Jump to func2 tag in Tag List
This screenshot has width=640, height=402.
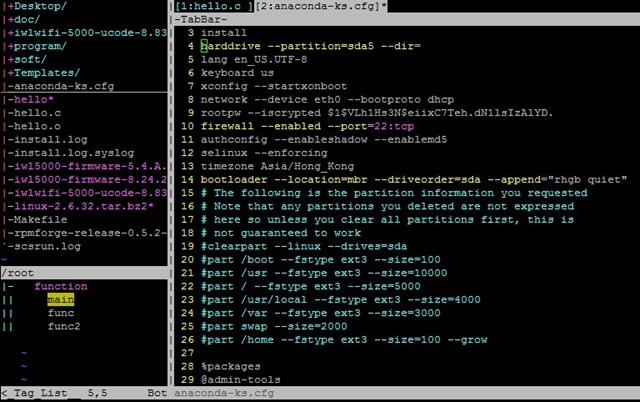click(64, 326)
